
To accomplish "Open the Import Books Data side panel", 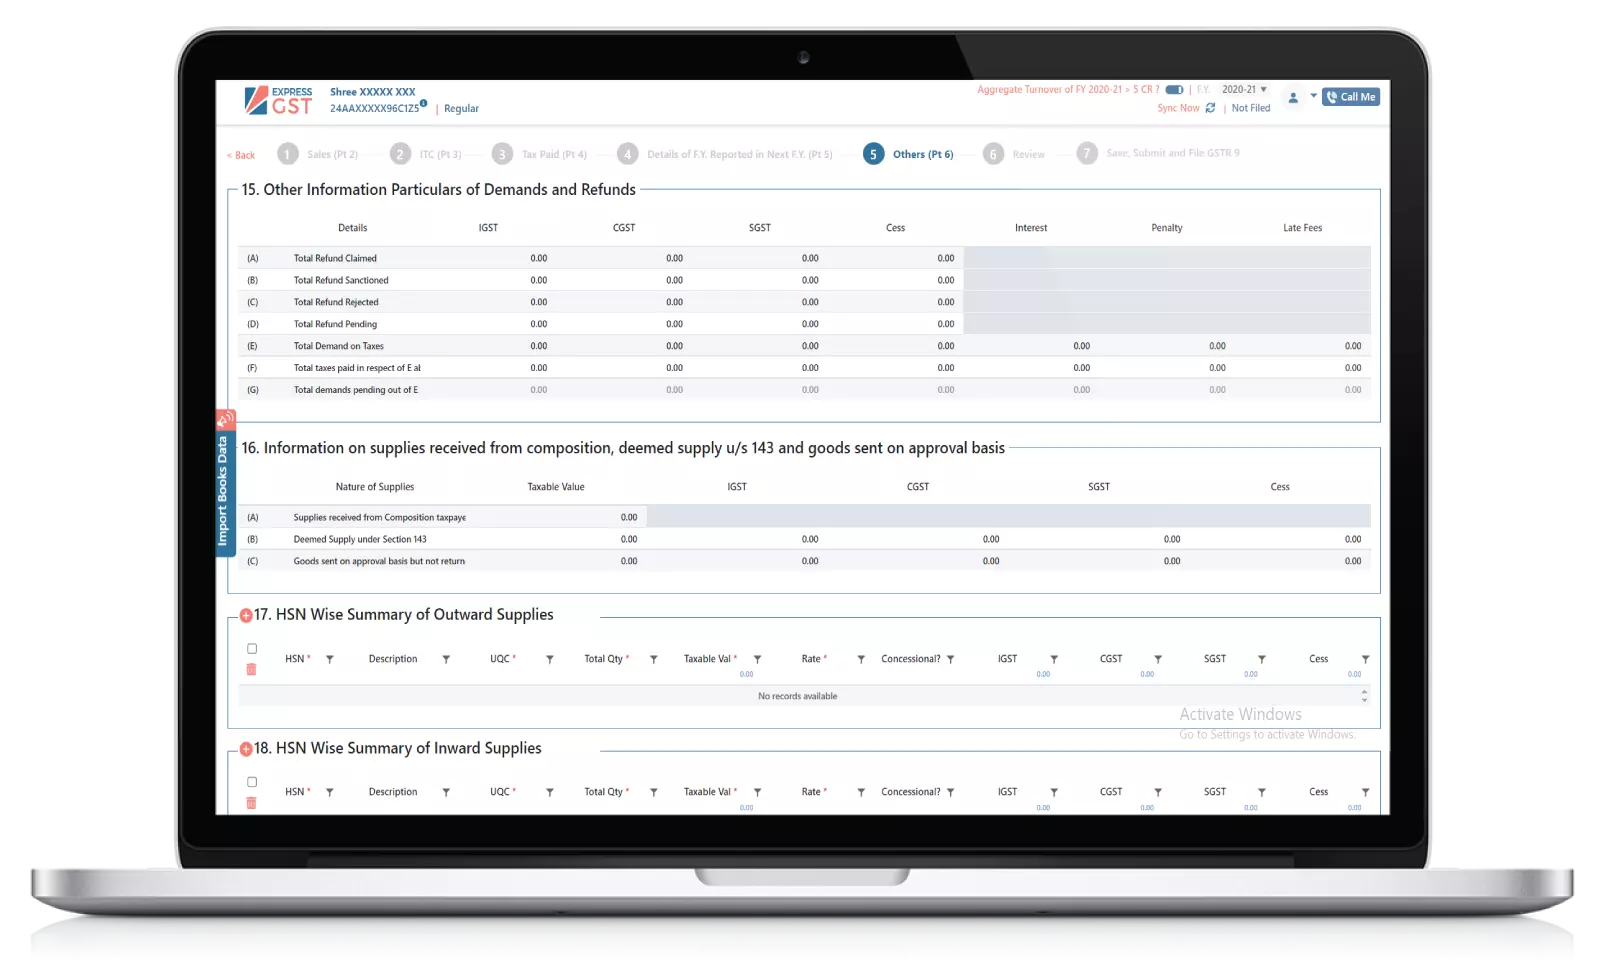I will [x=223, y=490].
